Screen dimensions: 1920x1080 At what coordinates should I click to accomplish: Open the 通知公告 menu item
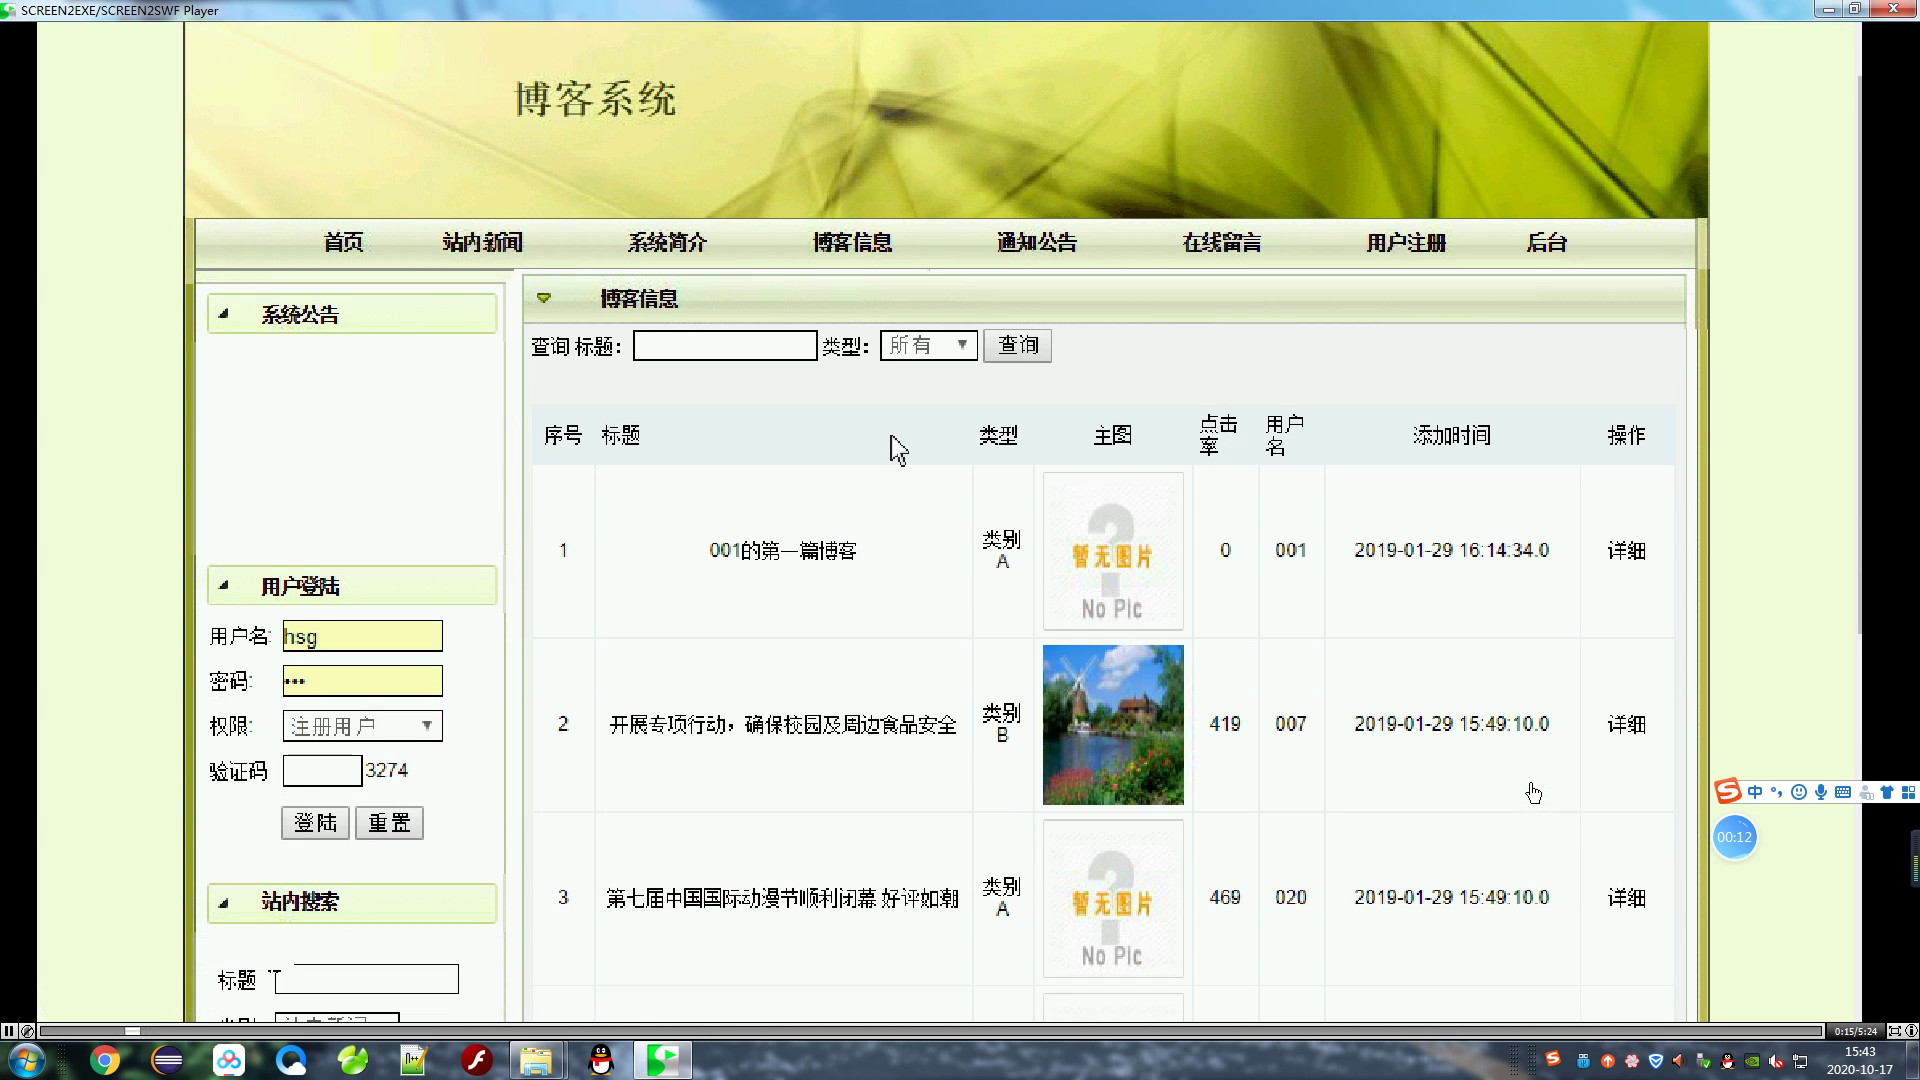pyautogui.click(x=1037, y=243)
